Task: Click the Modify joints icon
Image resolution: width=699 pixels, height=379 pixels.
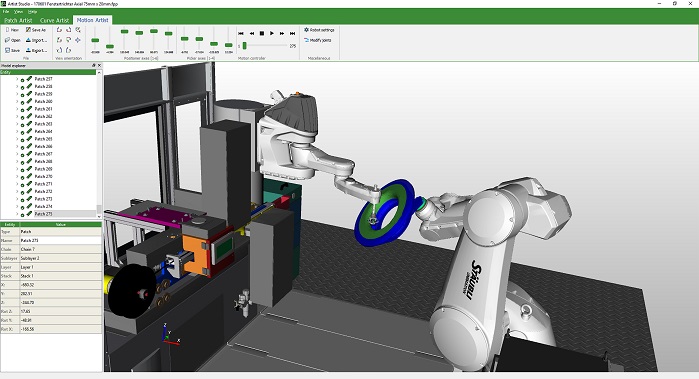Action: (x=306, y=40)
